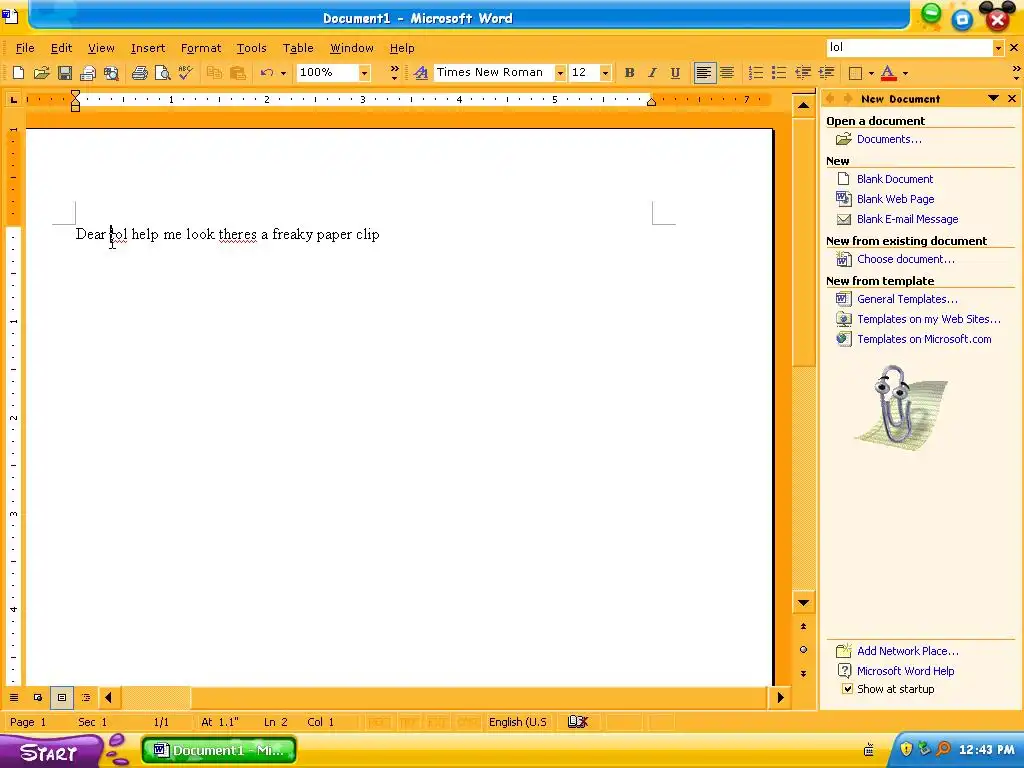Click the Undo arrow icon
The height and width of the screenshot is (768, 1024).
266,72
